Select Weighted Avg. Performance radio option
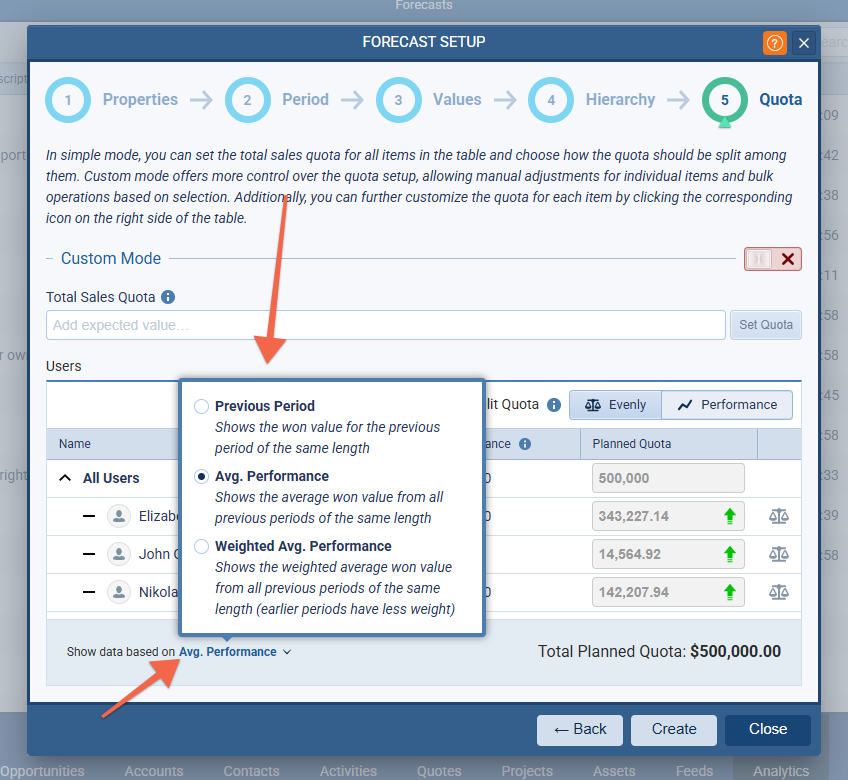The image size is (848, 780). pyautogui.click(x=202, y=547)
